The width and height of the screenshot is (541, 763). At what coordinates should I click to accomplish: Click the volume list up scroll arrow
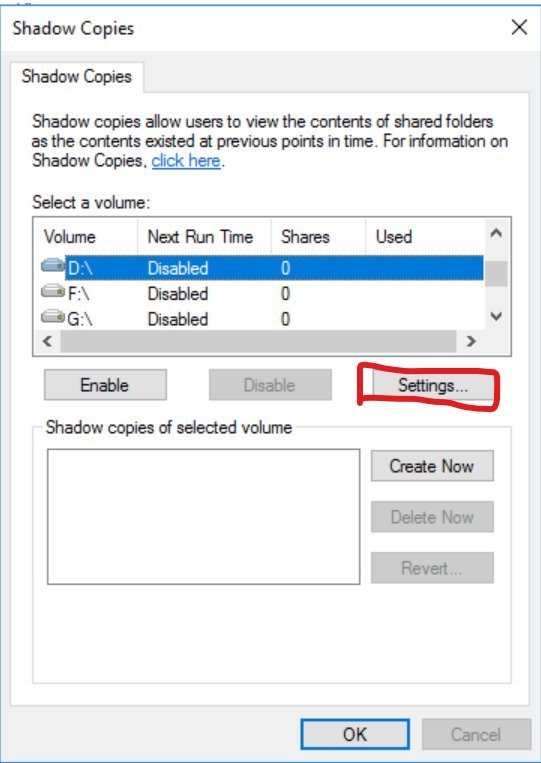pyautogui.click(x=496, y=234)
